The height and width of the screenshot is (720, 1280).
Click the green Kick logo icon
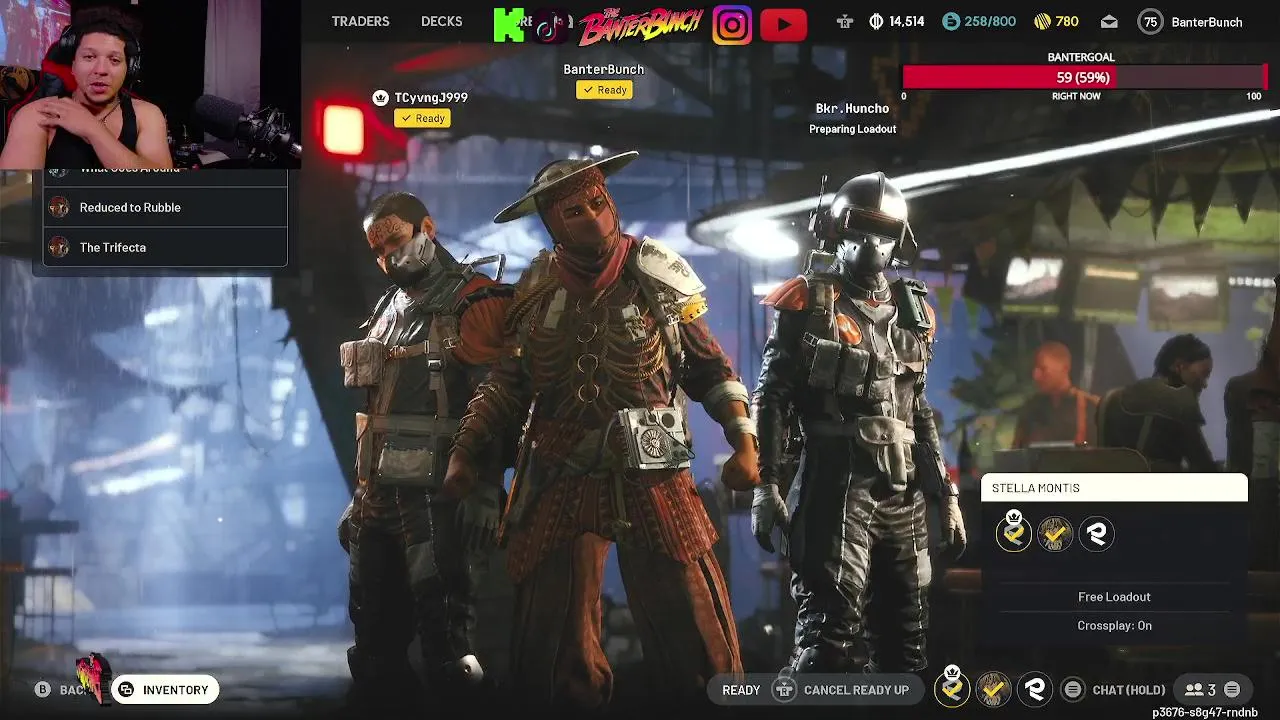509,24
